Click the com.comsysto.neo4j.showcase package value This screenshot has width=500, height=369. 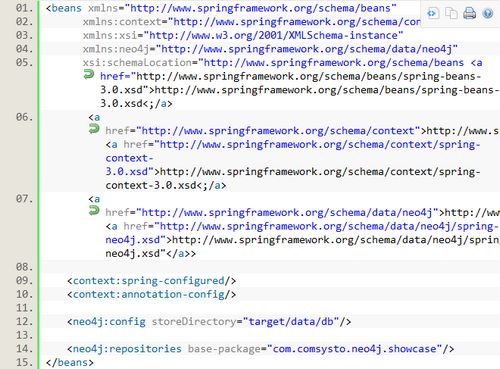tap(354, 349)
